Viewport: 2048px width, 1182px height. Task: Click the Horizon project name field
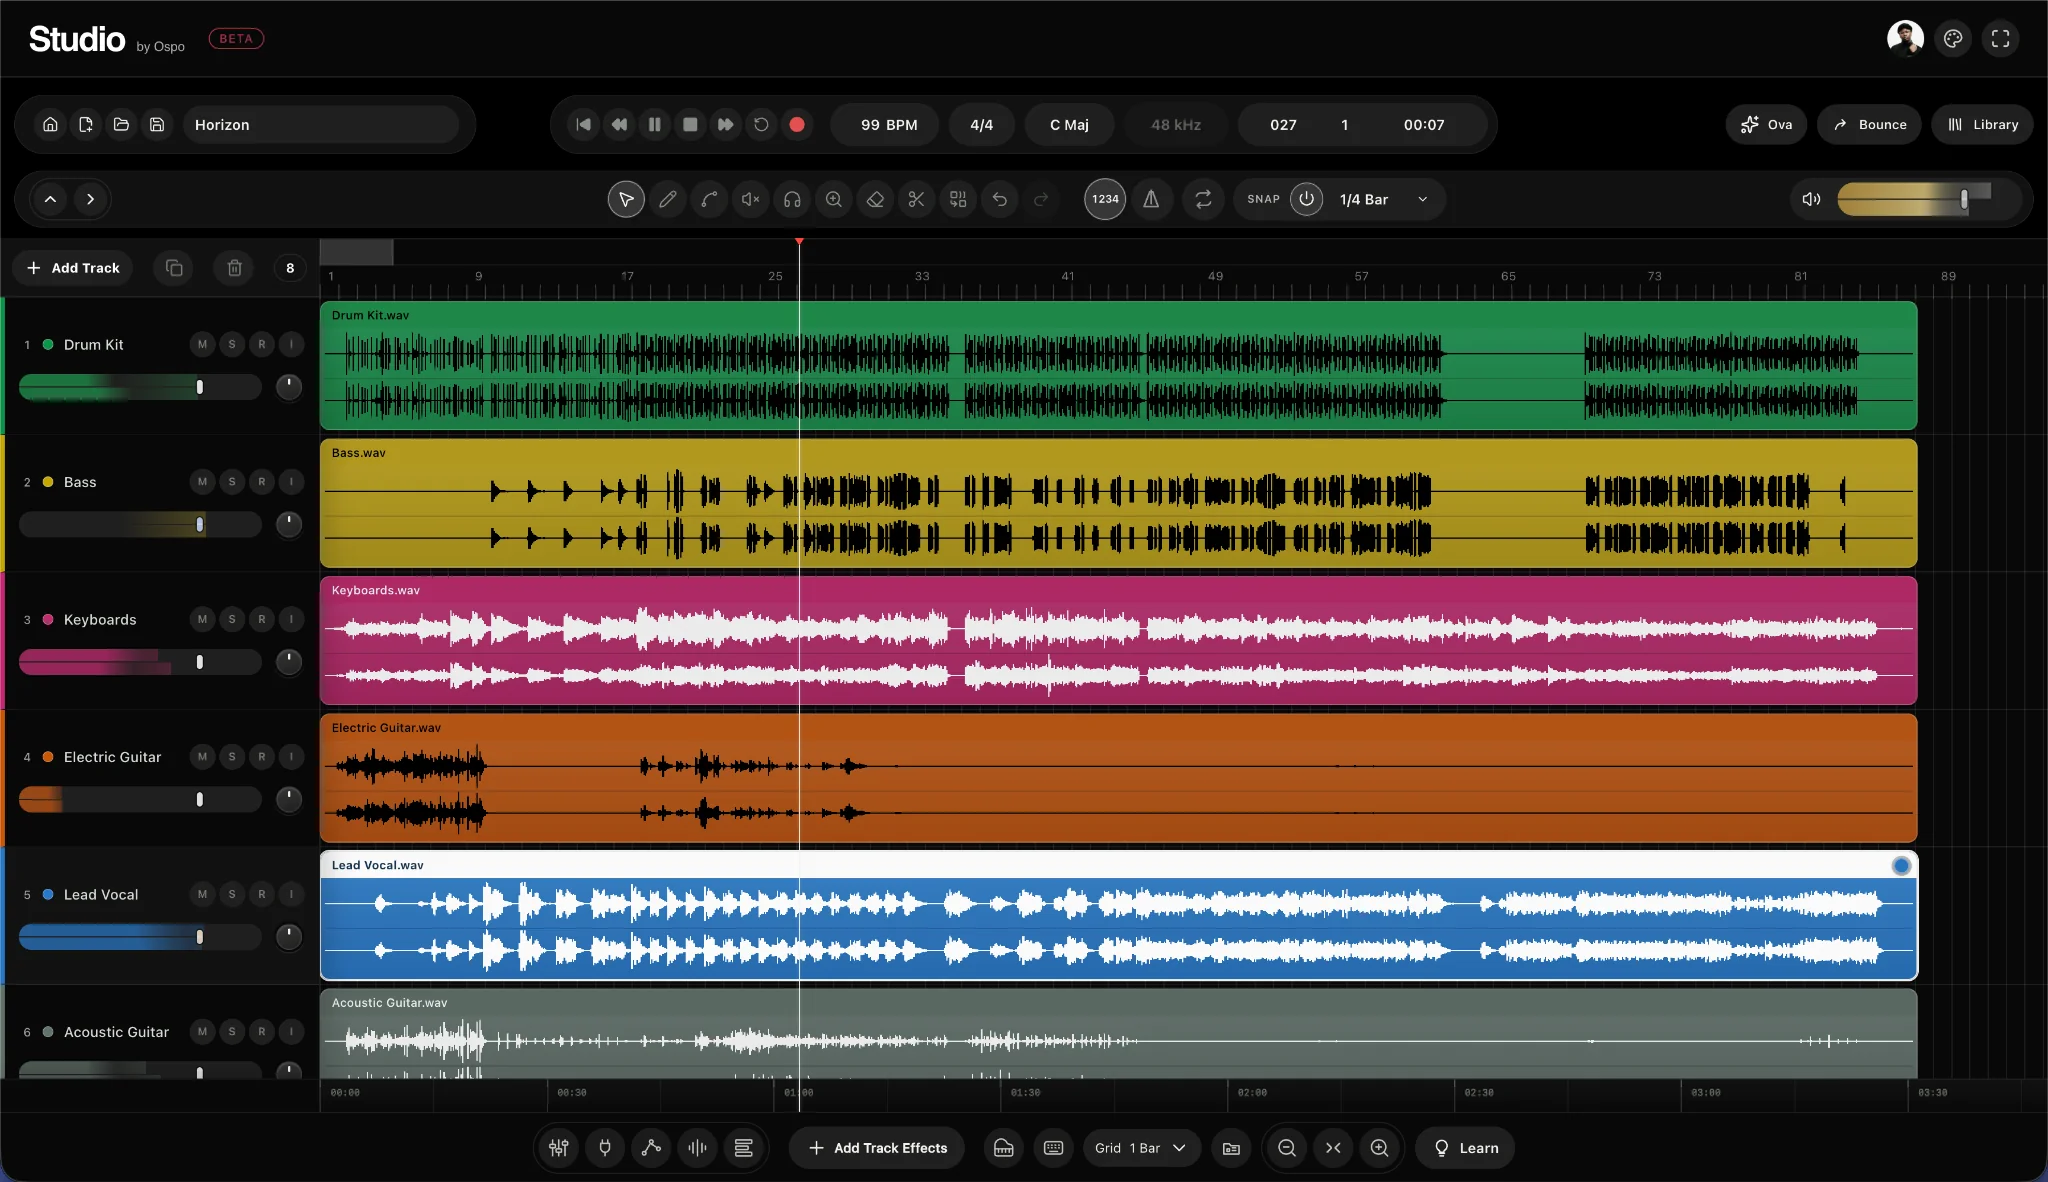320,125
